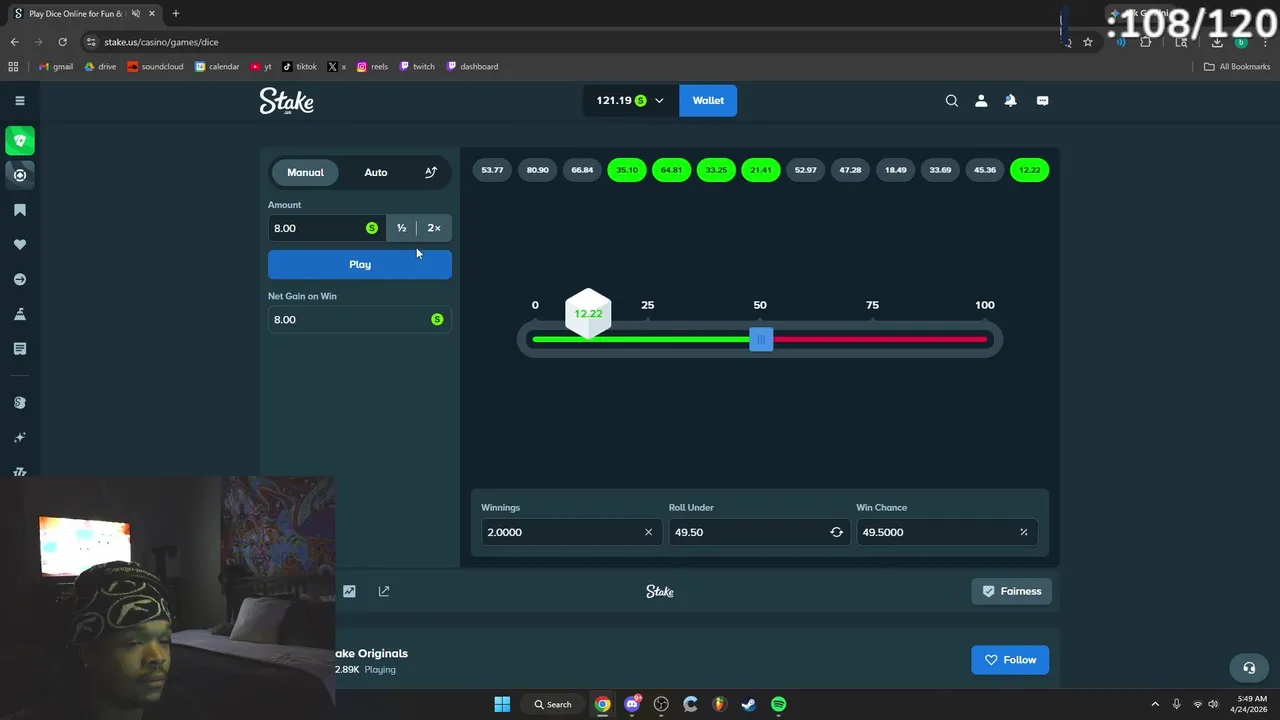Click the Net Gain on Win field

click(x=360, y=319)
